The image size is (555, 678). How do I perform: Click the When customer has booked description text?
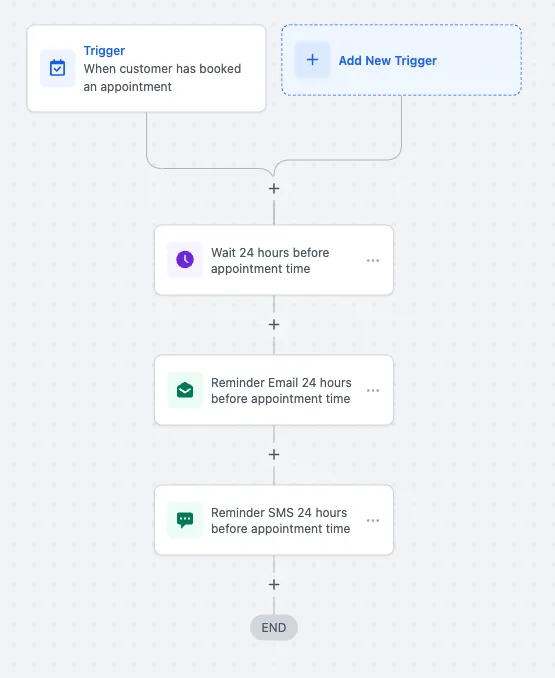click(x=162, y=78)
